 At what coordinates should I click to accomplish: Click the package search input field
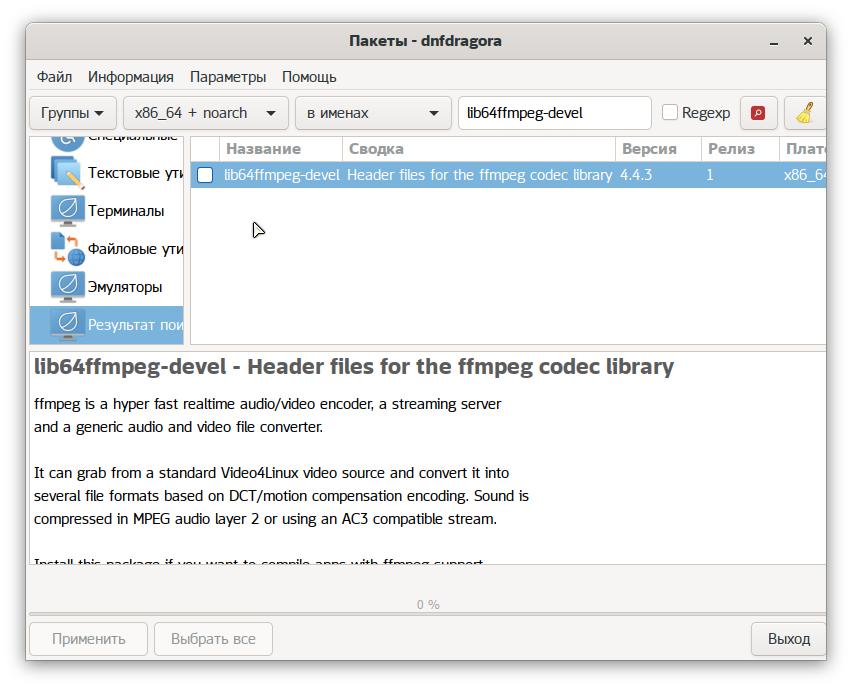(555, 113)
